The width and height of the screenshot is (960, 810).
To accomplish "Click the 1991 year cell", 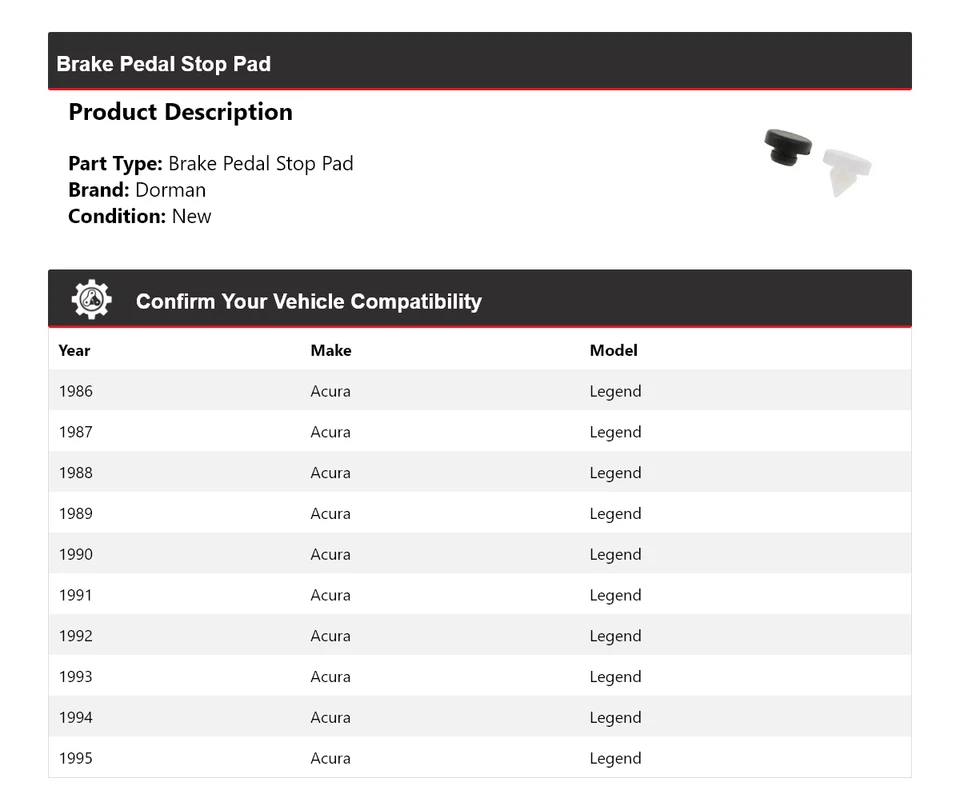I will point(75,595).
